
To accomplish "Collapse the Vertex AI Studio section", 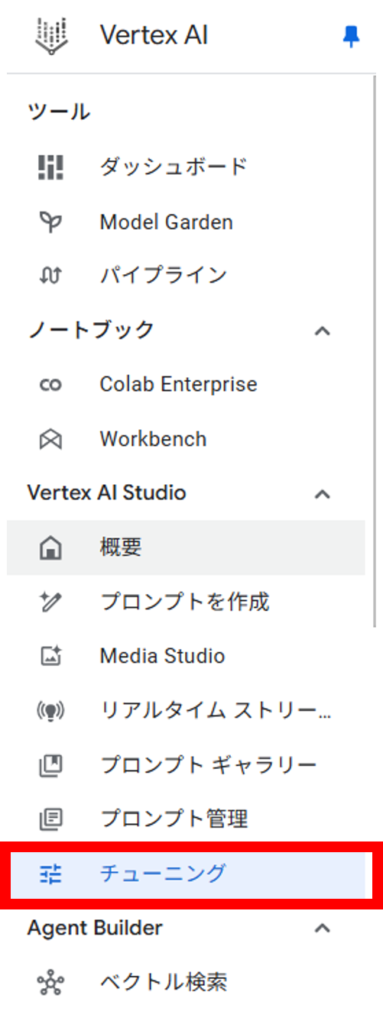I will (322, 494).
